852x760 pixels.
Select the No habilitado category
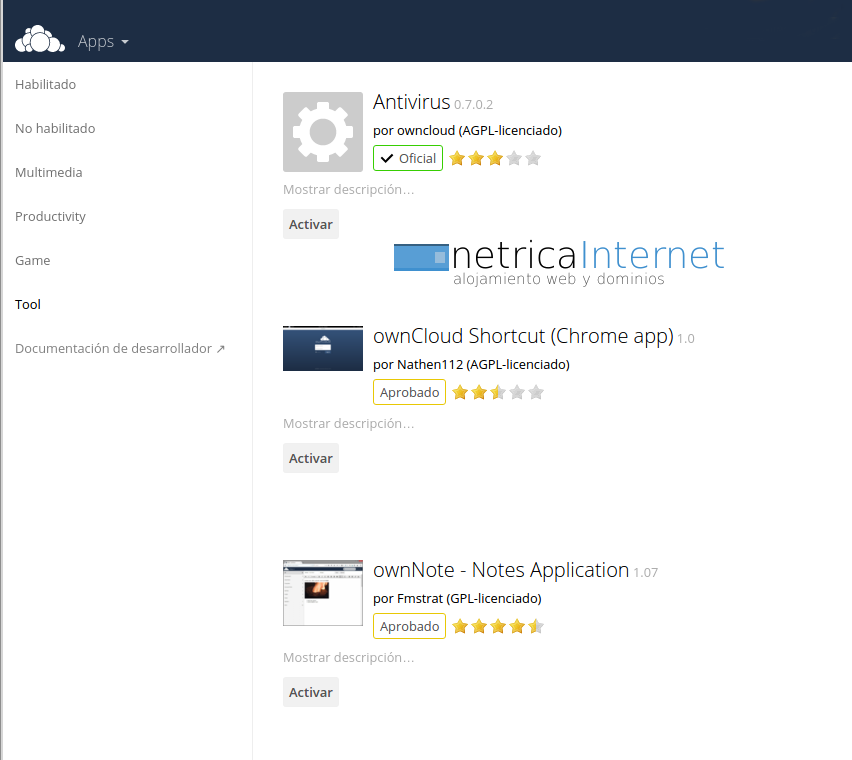coord(55,128)
